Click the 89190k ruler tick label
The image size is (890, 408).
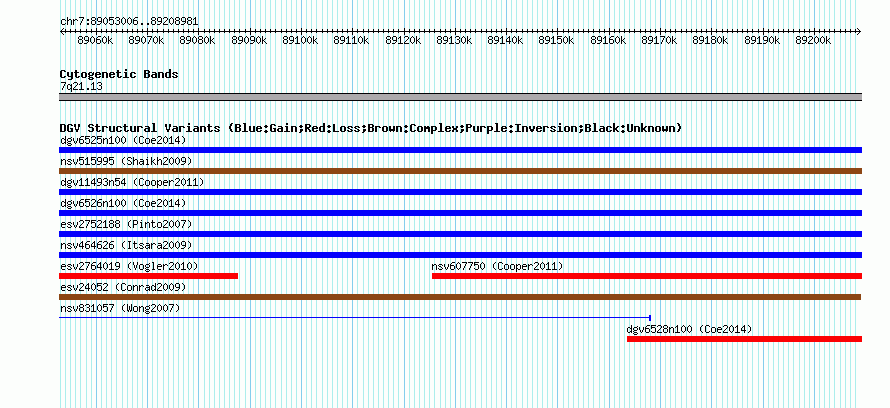(762, 40)
